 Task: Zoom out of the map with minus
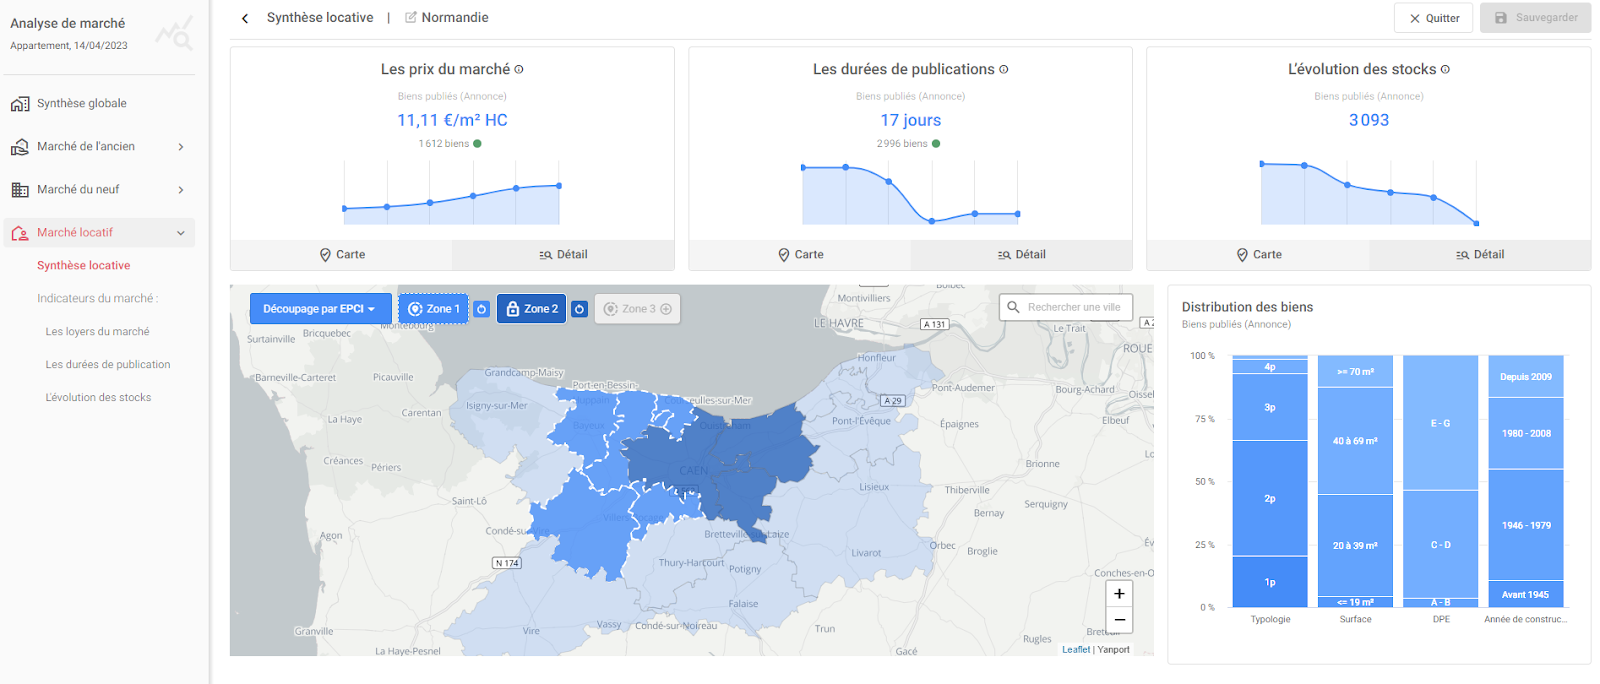[x=1119, y=620]
